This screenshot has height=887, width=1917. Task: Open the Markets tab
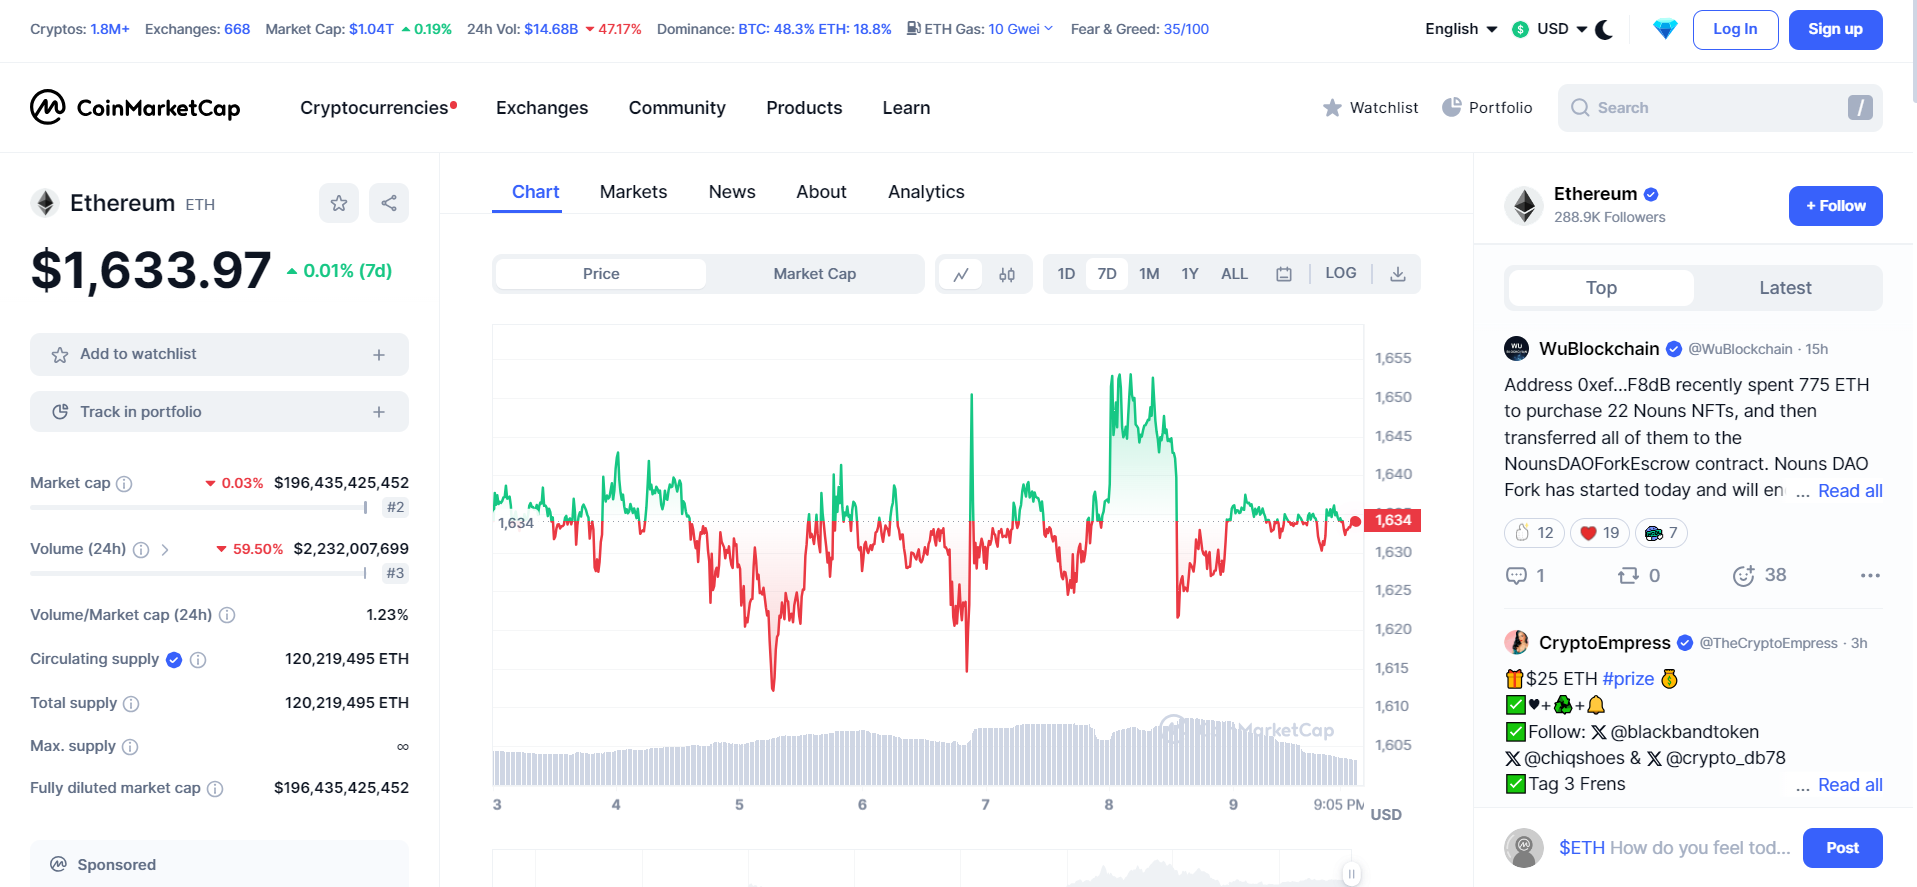tap(633, 192)
